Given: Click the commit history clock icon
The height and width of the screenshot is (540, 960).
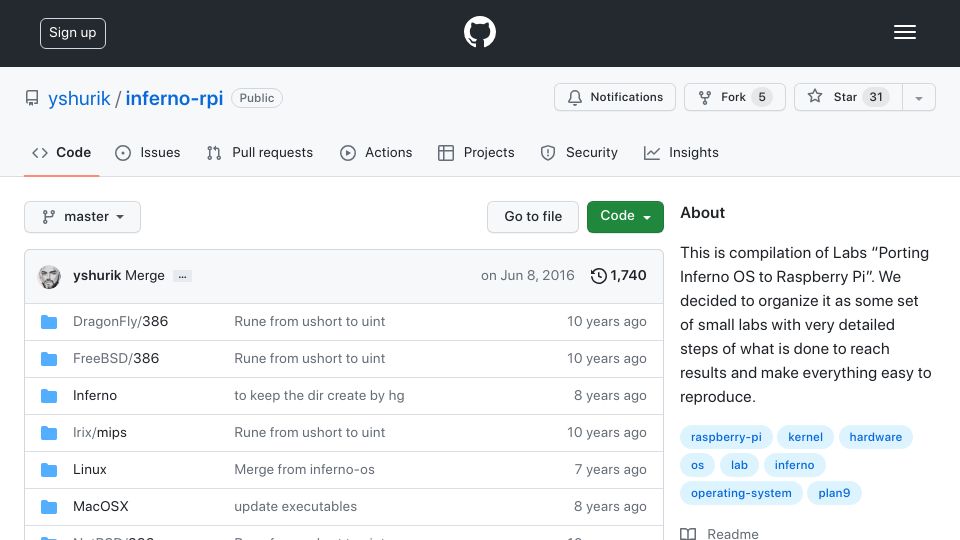Looking at the screenshot, I should click(x=598, y=276).
